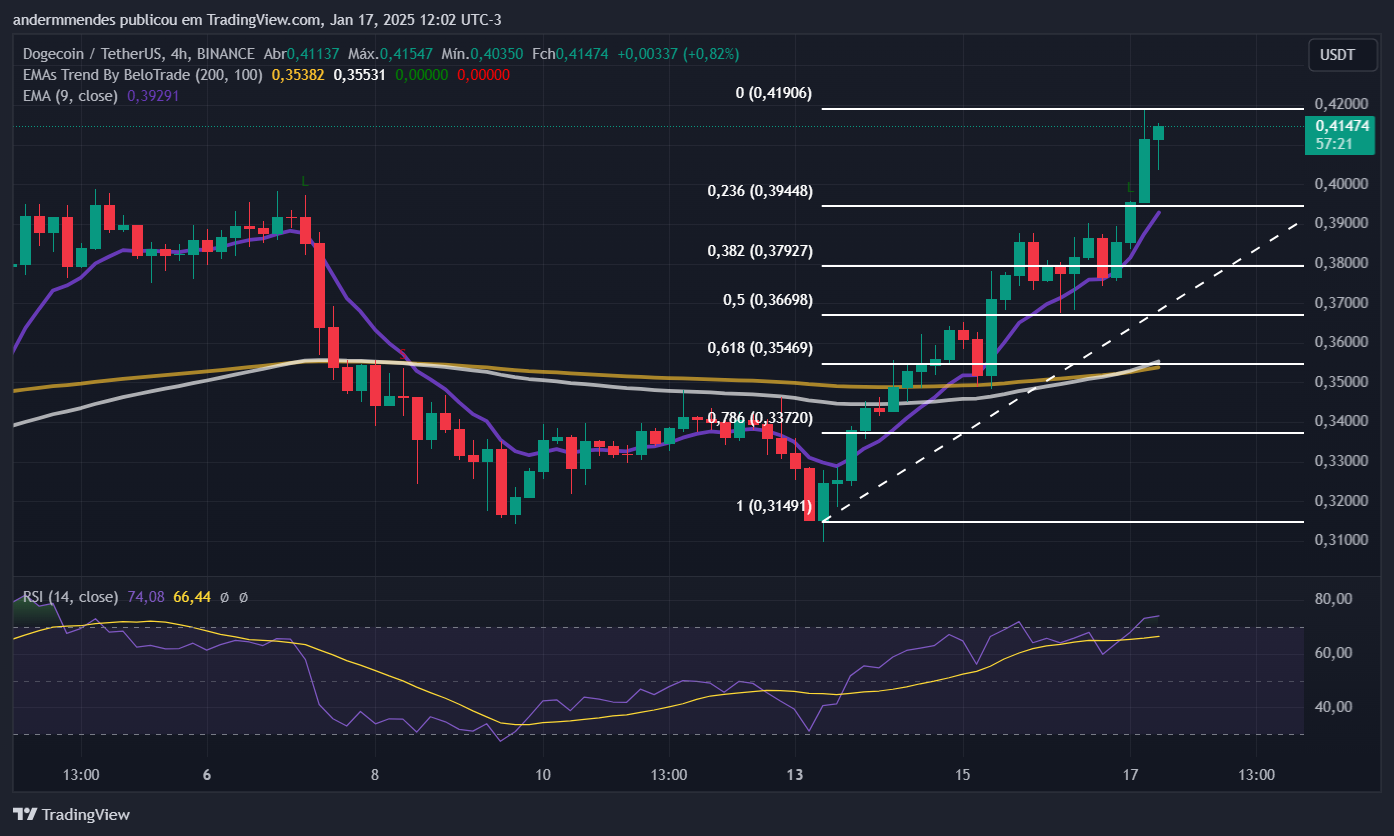The height and width of the screenshot is (836, 1394).
Task: Click 80,00 on the RSI scale
Action: (x=1334, y=599)
